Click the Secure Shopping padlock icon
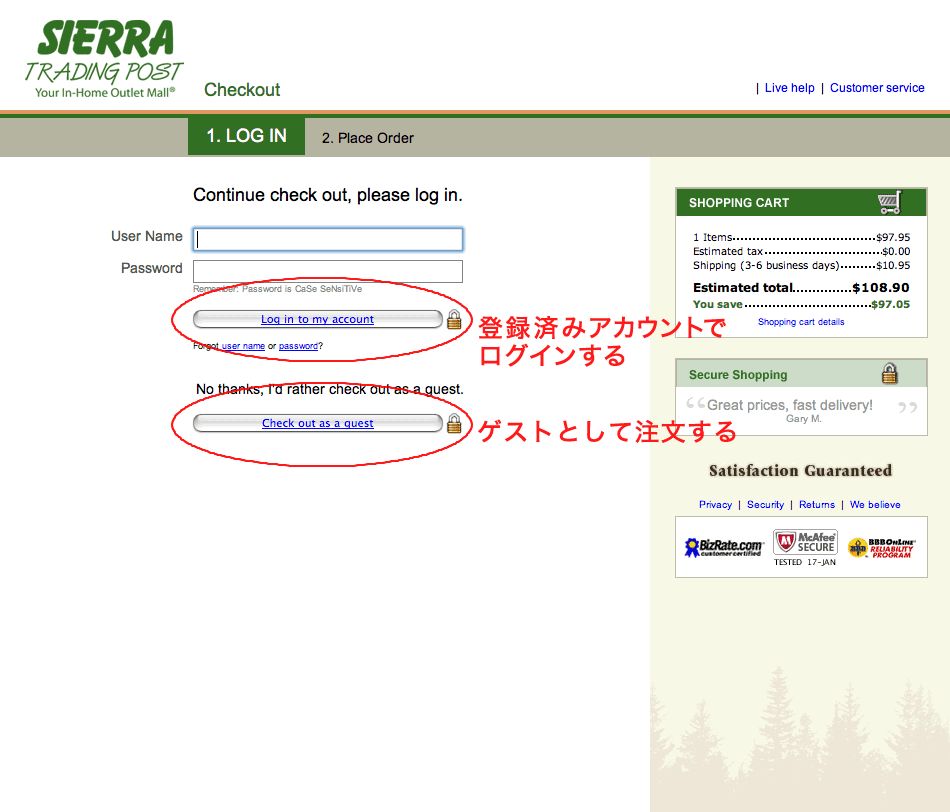The image size is (950, 812). (x=889, y=374)
